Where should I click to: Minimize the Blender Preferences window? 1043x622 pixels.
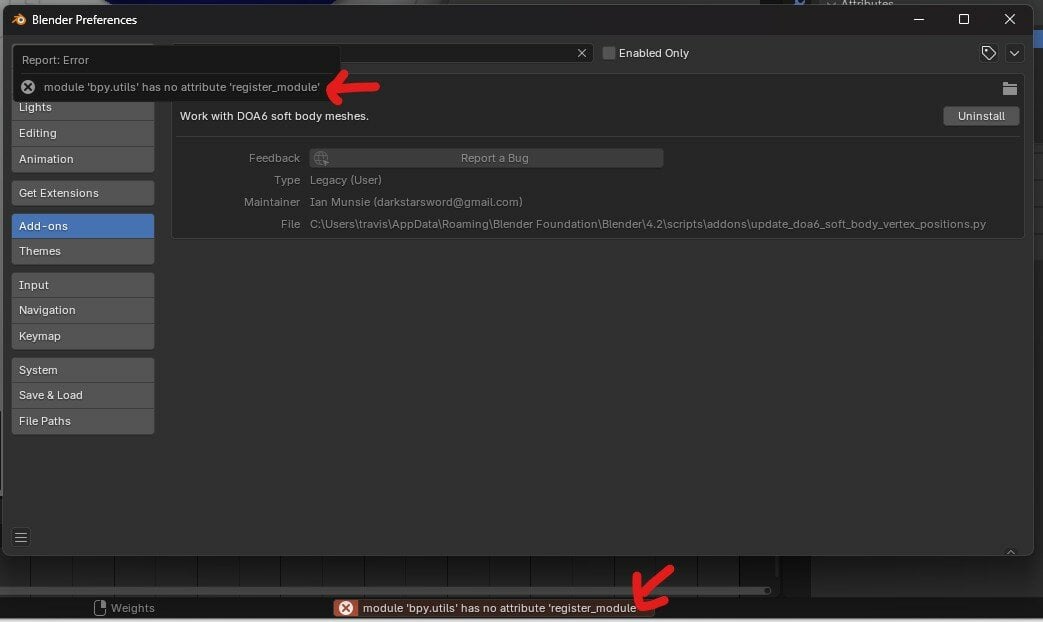click(919, 19)
